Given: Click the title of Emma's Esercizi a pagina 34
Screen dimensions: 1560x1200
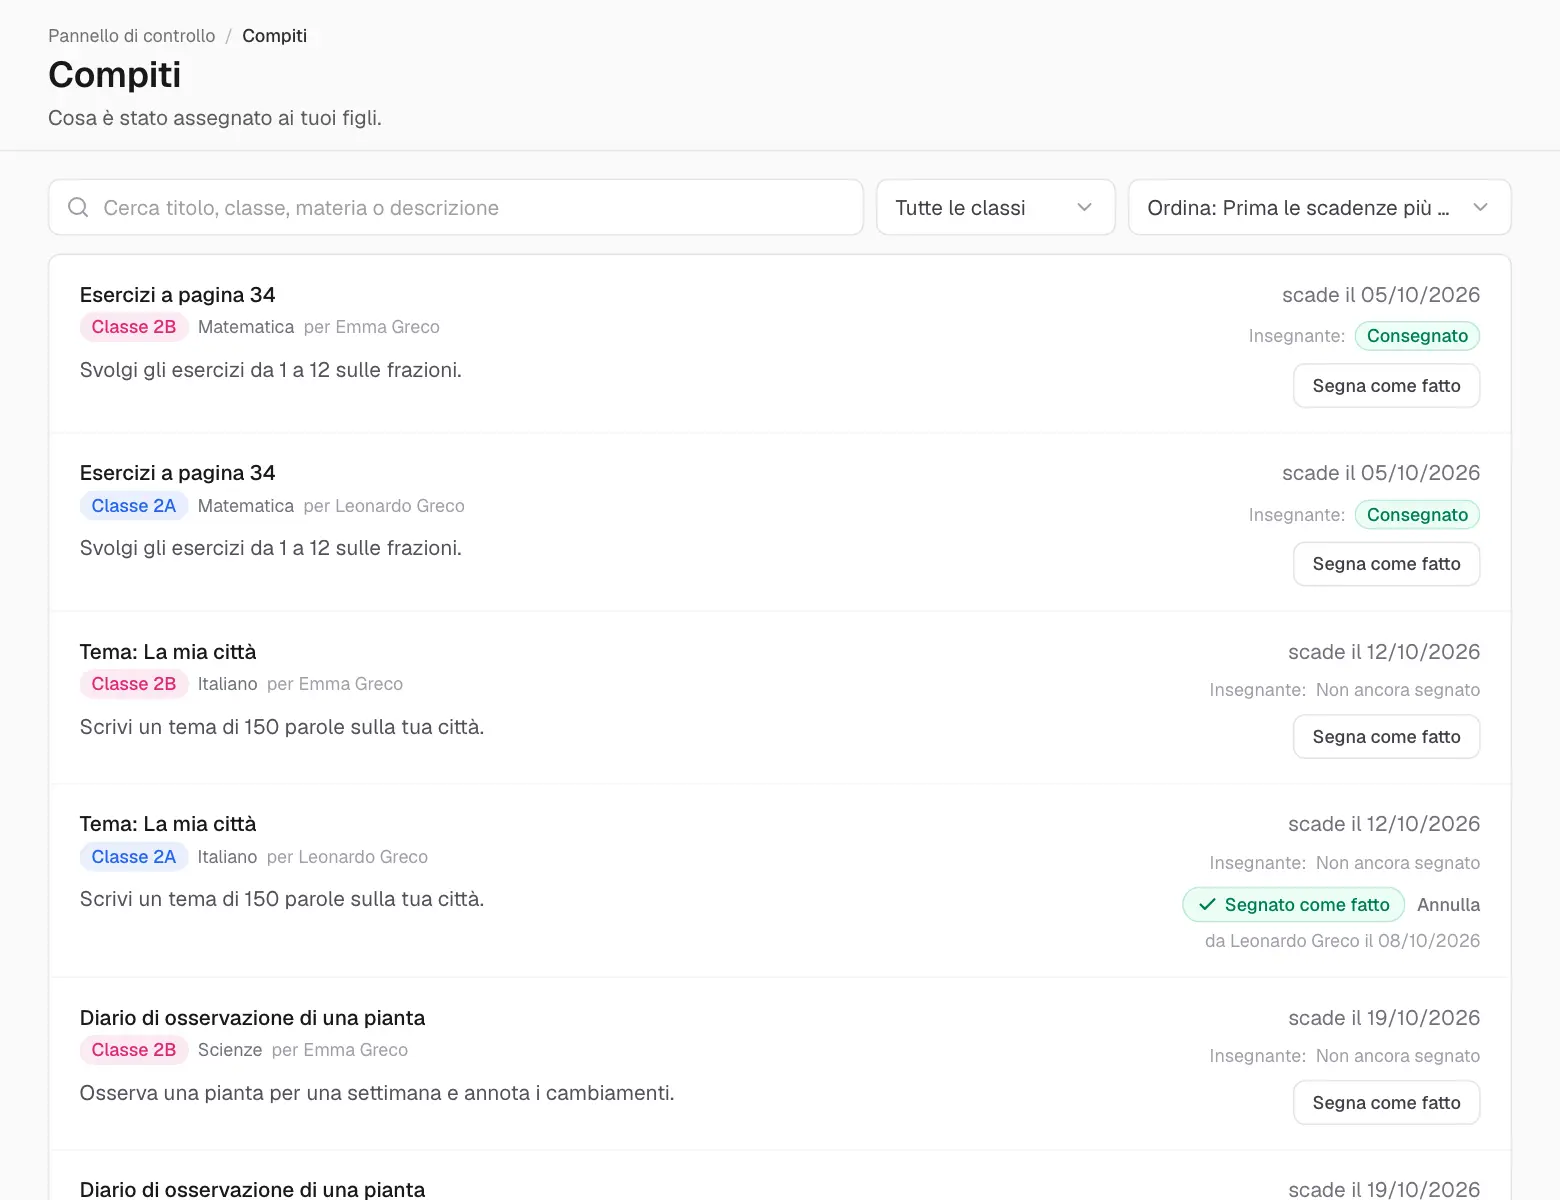Looking at the screenshot, I should pyautogui.click(x=177, y=295).
